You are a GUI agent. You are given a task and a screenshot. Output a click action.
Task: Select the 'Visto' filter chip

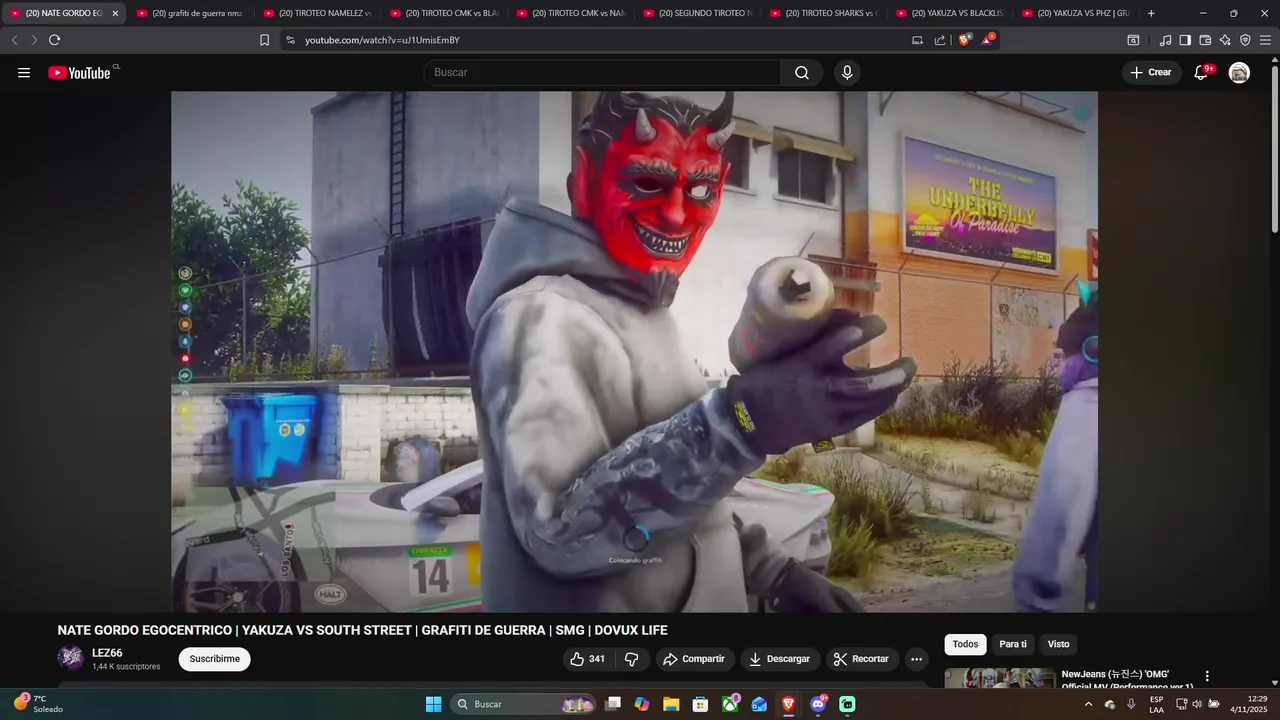[1058, 644]
